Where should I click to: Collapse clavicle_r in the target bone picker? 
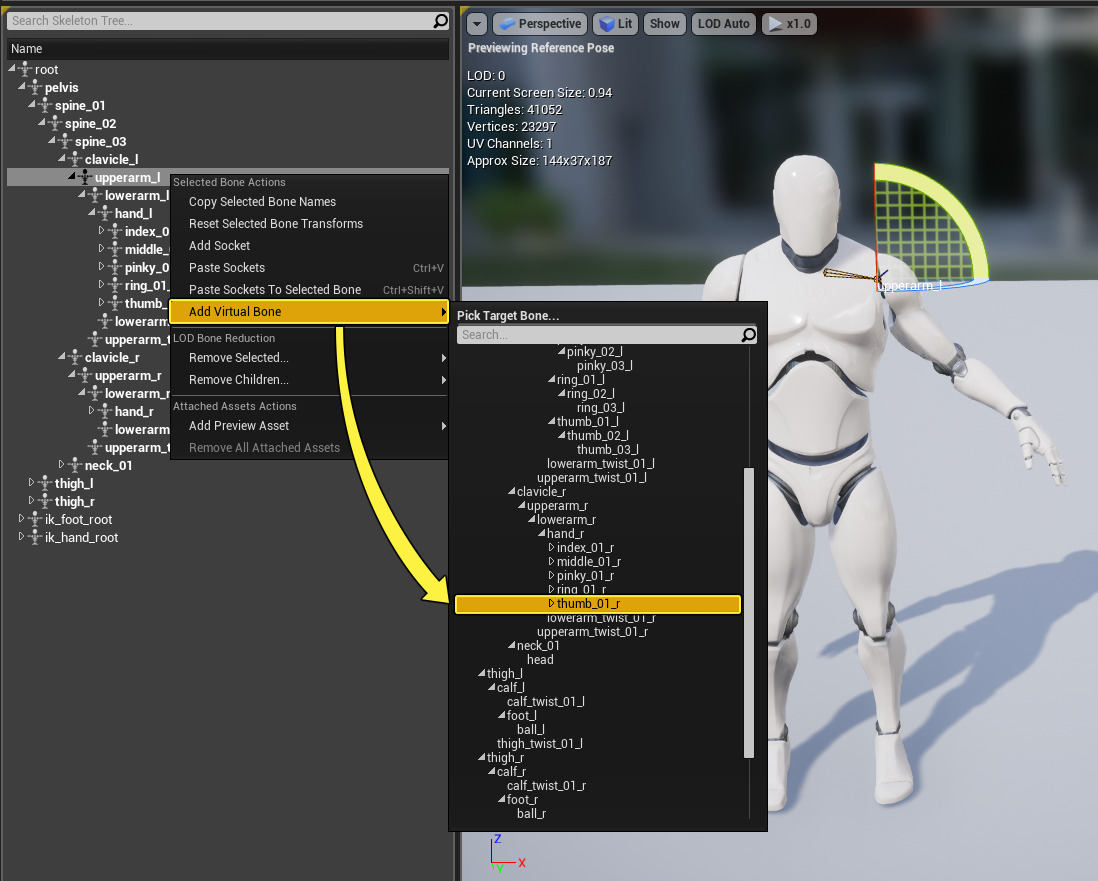coord(511,492)
